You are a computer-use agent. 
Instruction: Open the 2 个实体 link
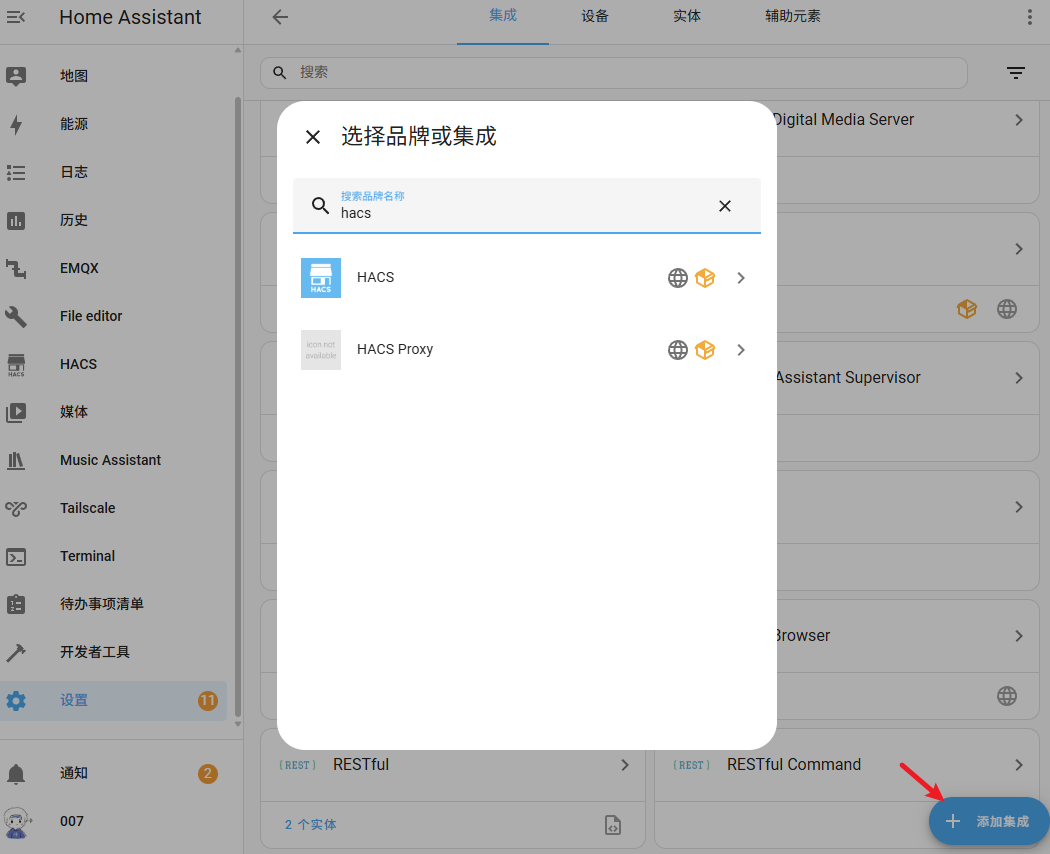[311, 825]
